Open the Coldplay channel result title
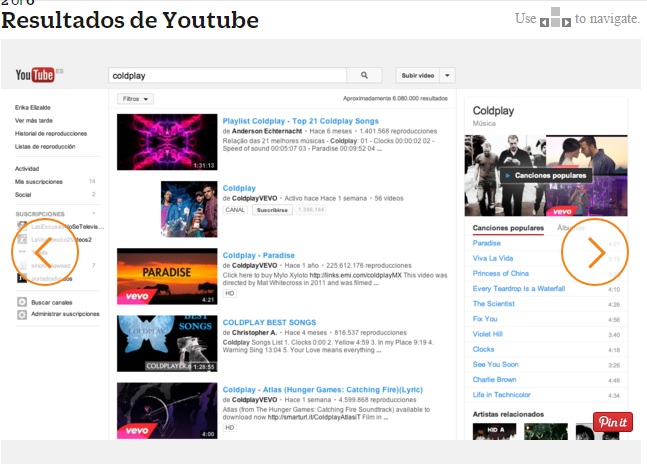The width and height of the screenshot is (647, 464). coord(239,188)
